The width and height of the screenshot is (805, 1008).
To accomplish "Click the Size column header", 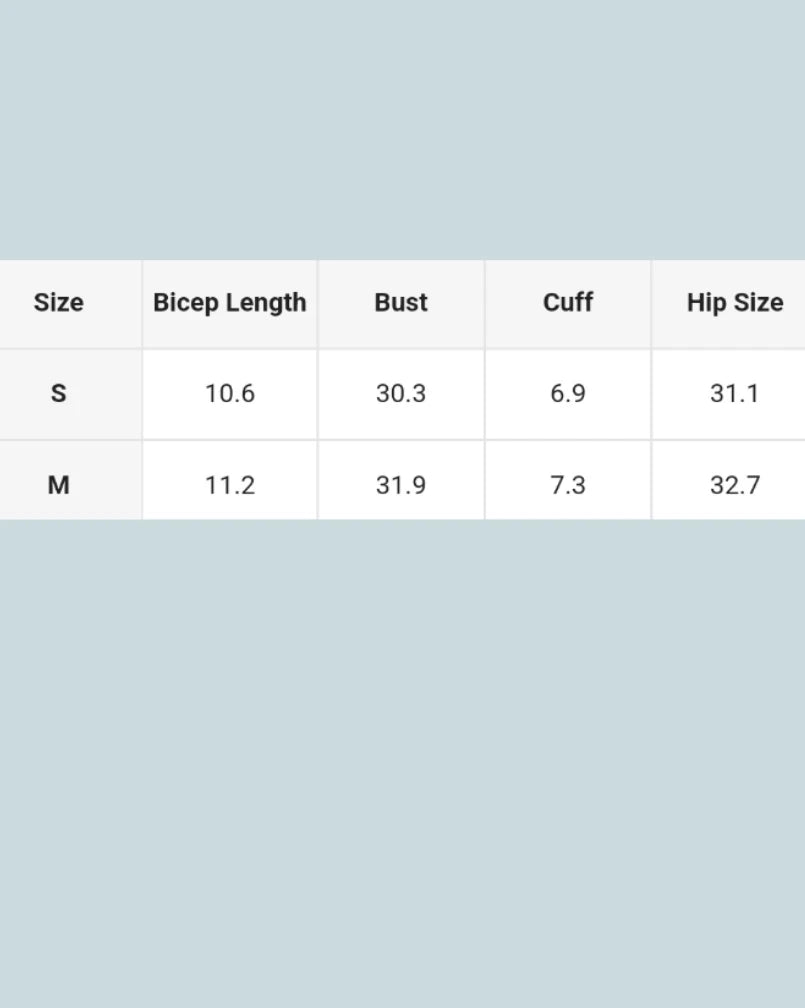I will coord(58,303).
